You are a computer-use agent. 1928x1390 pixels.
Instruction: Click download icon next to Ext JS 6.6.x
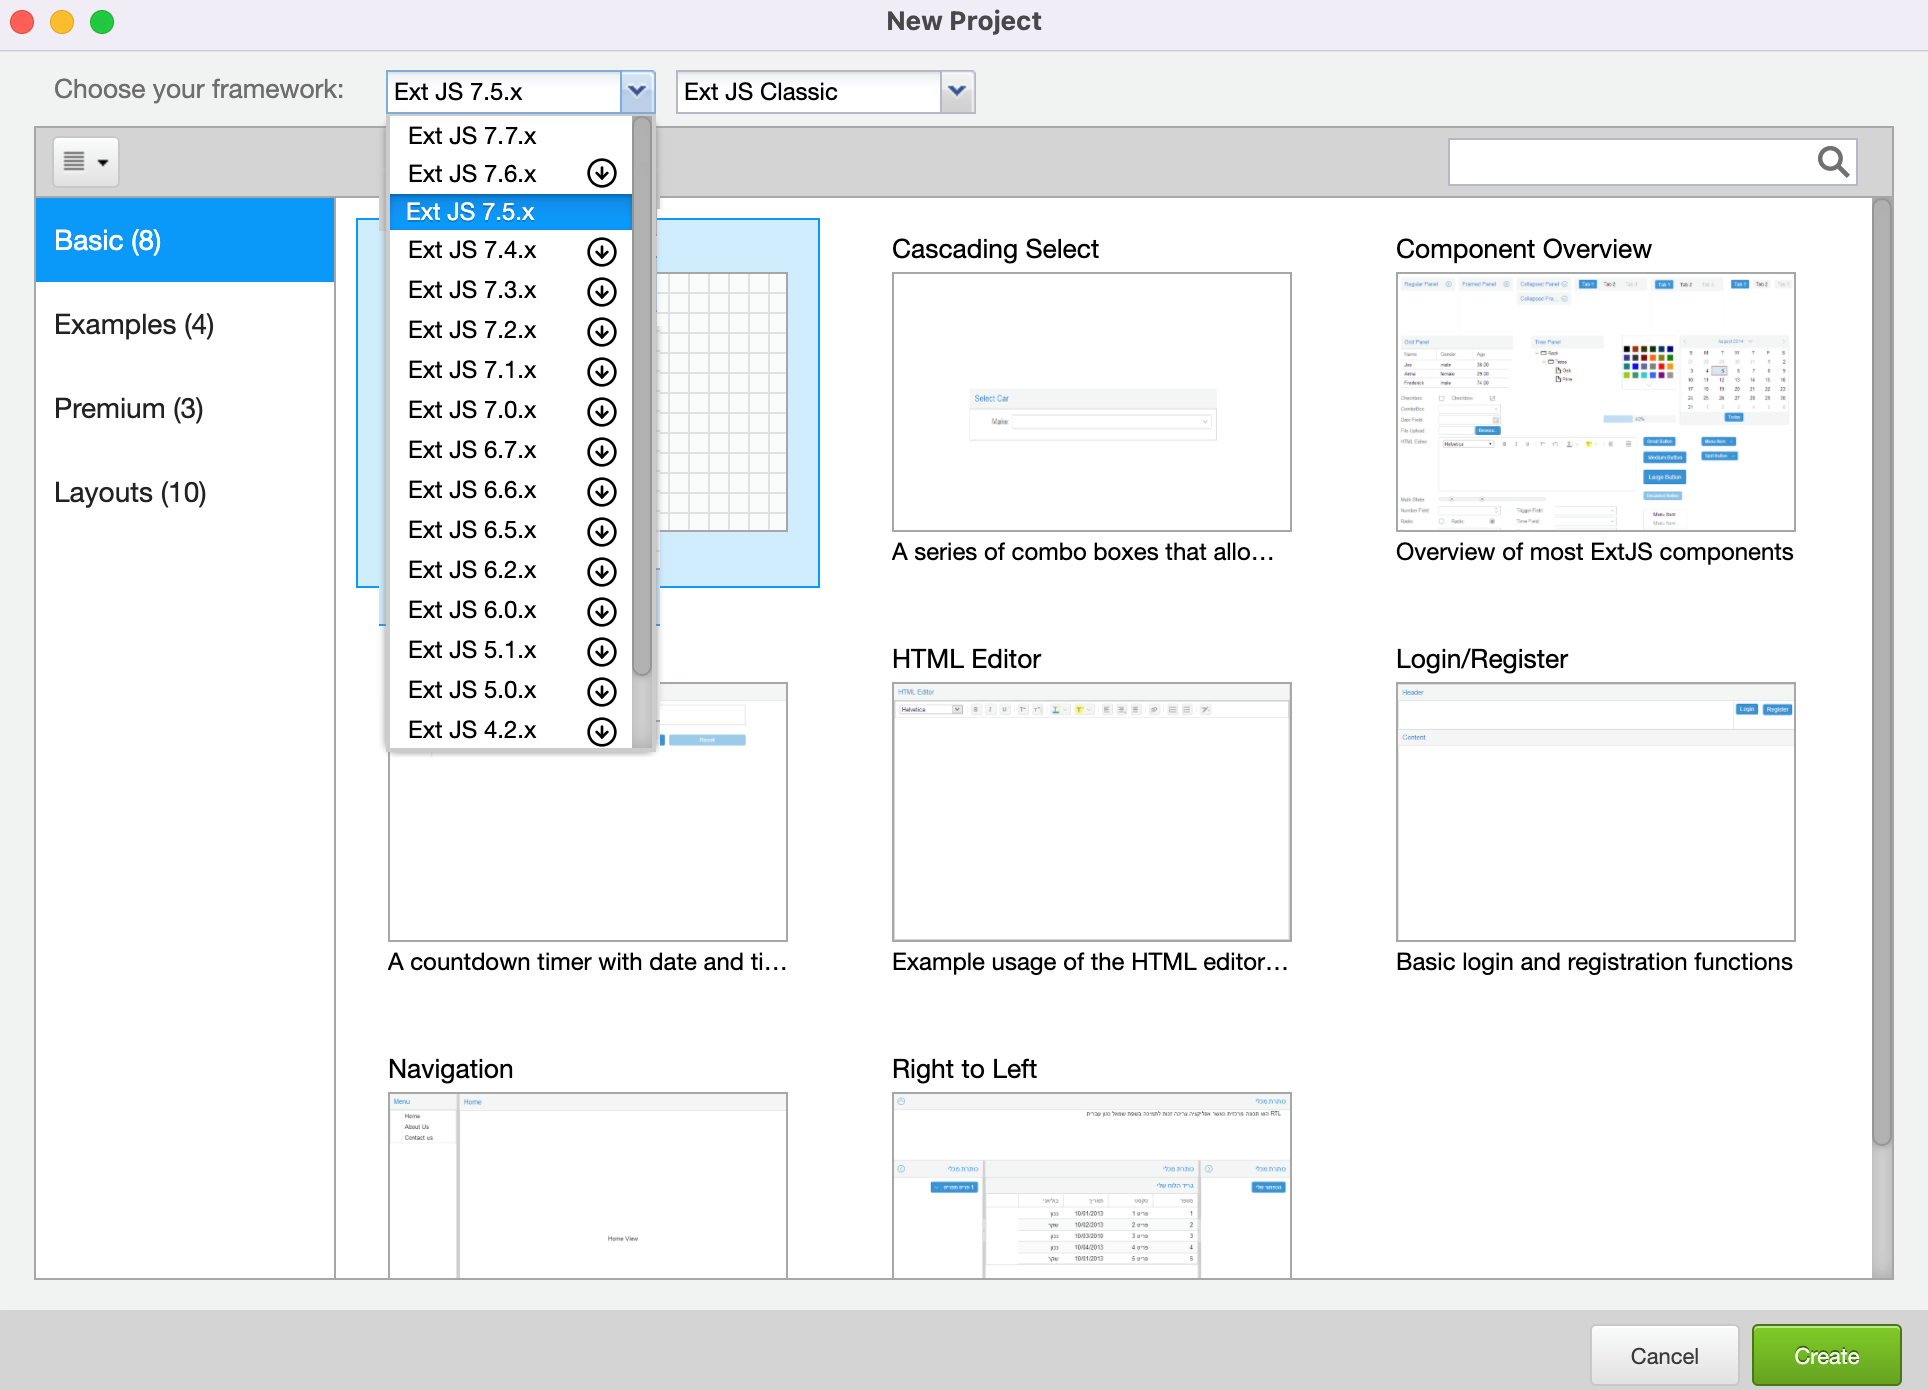pyautogui.click(x=601, y=491)
